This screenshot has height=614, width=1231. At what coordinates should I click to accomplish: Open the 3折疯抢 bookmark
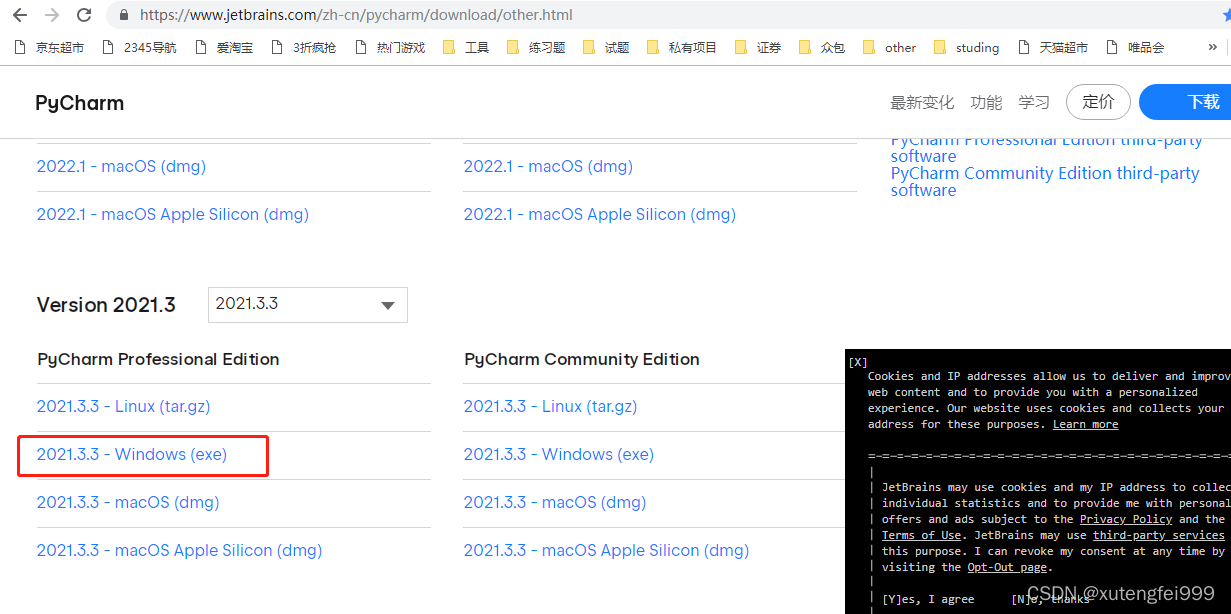click(303, 47)
